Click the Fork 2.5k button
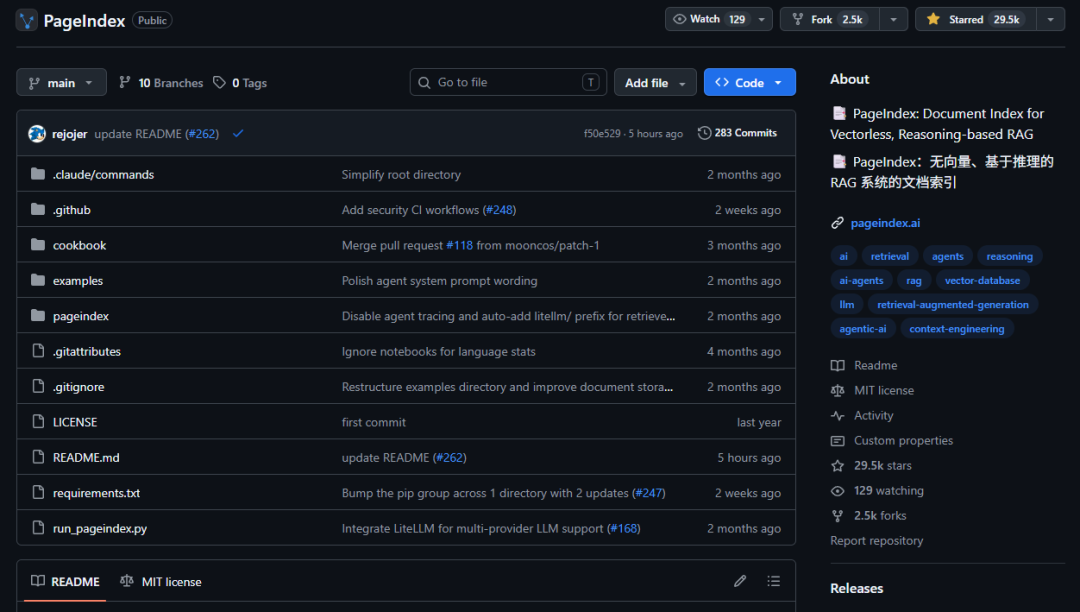 pyautogui.click(x=830, y=19)
